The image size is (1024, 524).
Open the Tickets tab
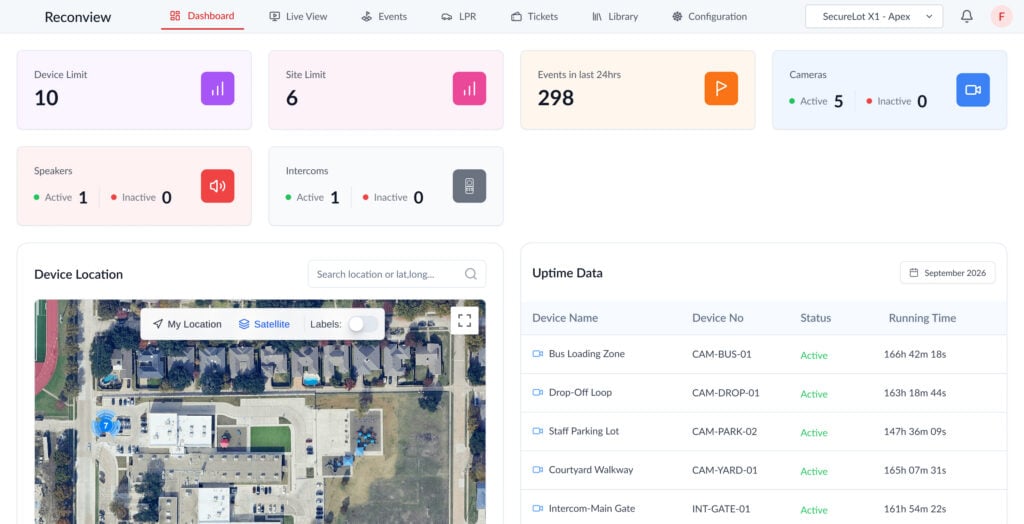534,16
